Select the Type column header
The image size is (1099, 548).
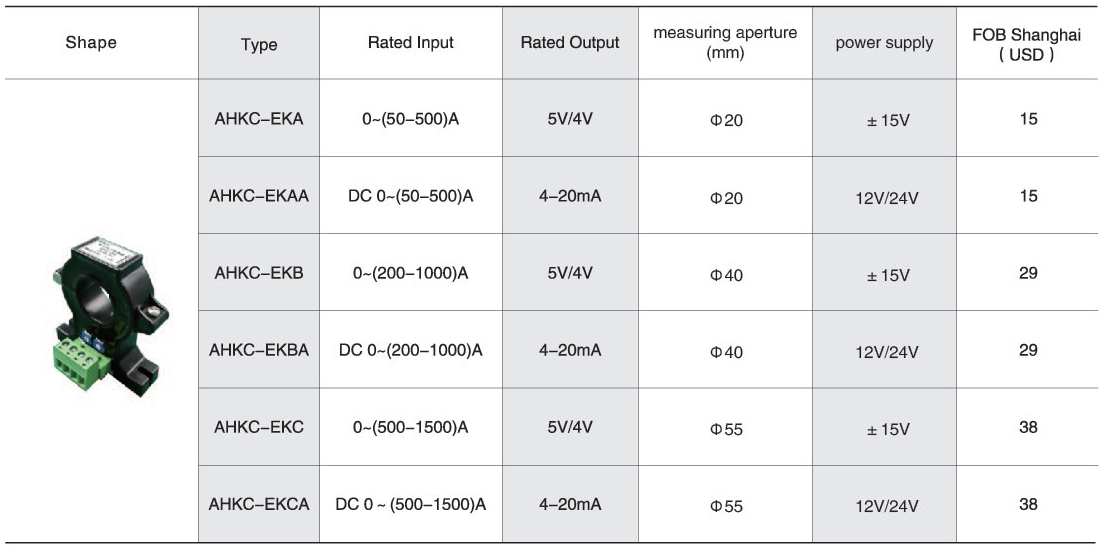[x=259, y=45]
